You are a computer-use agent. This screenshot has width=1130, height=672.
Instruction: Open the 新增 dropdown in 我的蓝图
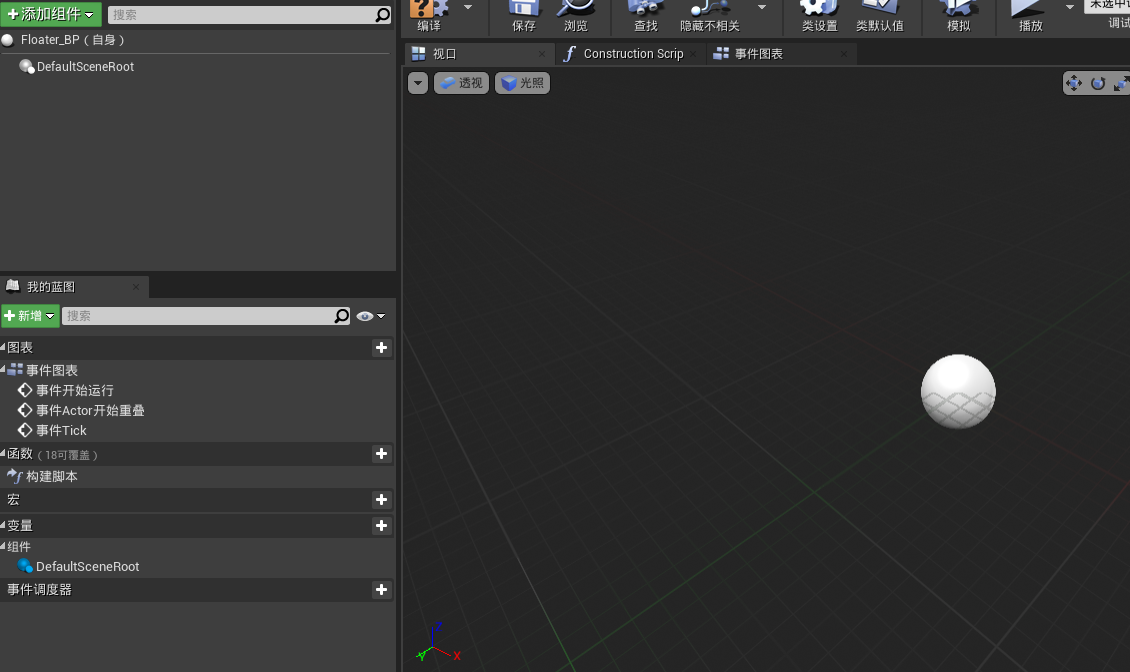point(30,315)
